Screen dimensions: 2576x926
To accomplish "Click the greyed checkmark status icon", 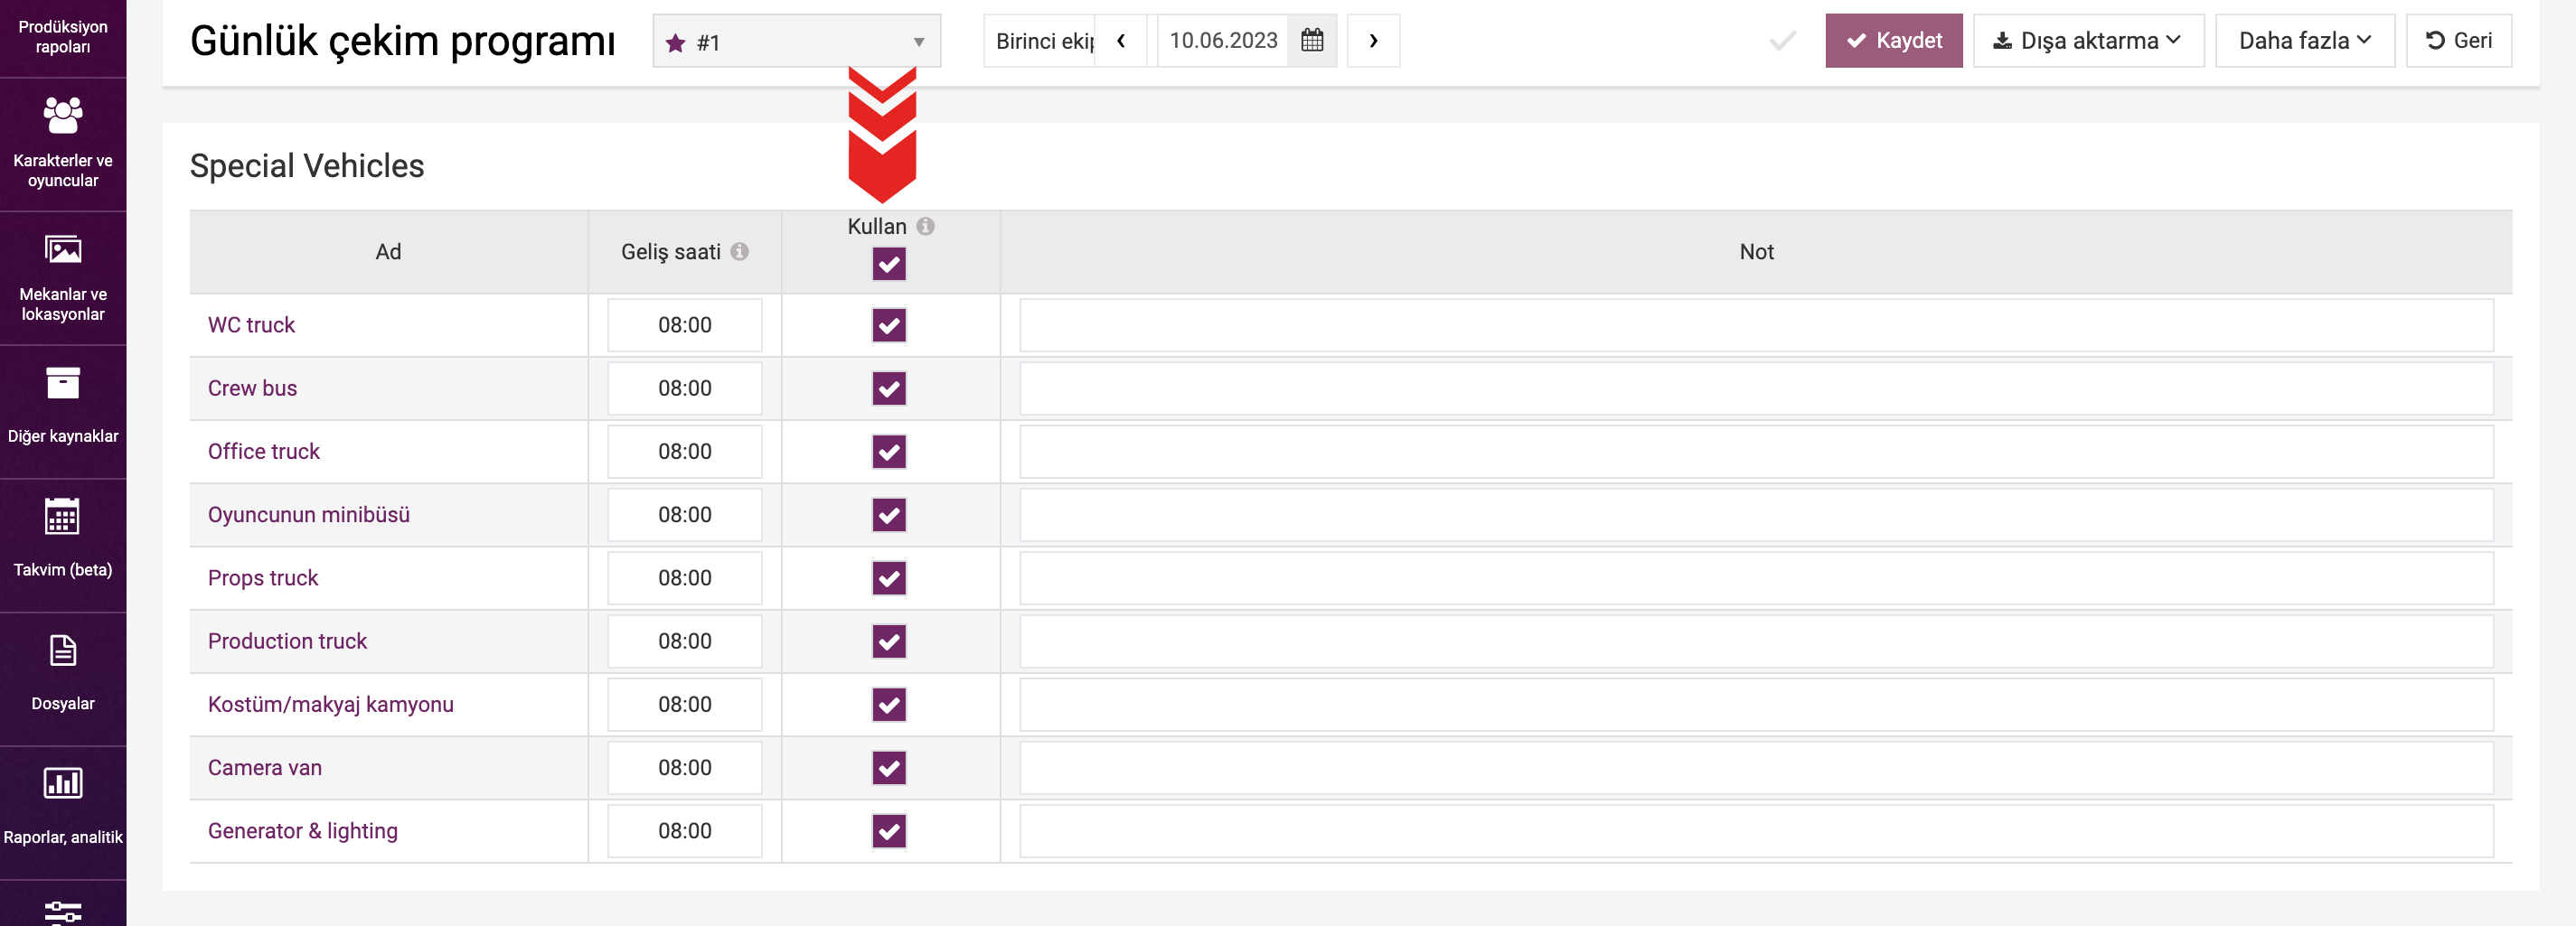I will [1783, 41].
